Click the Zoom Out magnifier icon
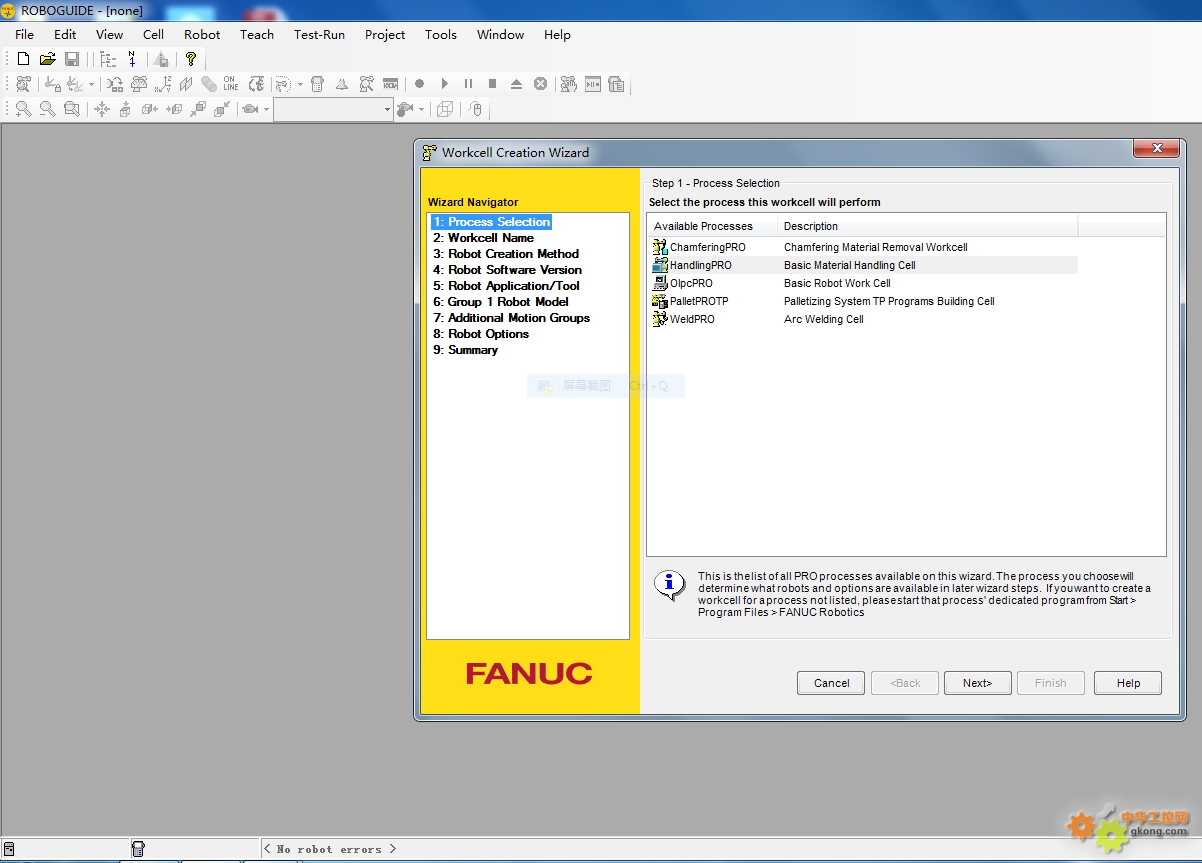 click(x=47, y=109)
